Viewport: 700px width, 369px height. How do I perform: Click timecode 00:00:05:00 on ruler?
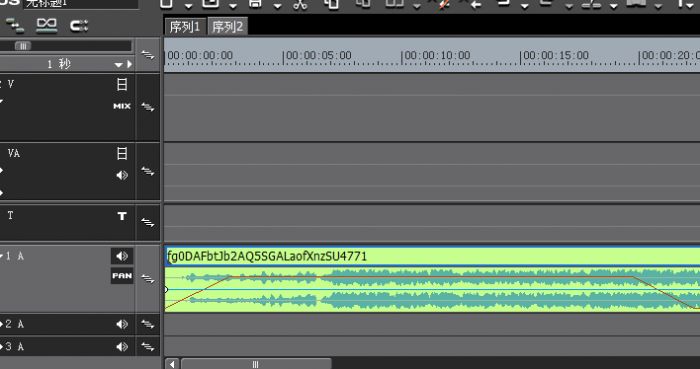pyautogui.click(x=318, y=56)
